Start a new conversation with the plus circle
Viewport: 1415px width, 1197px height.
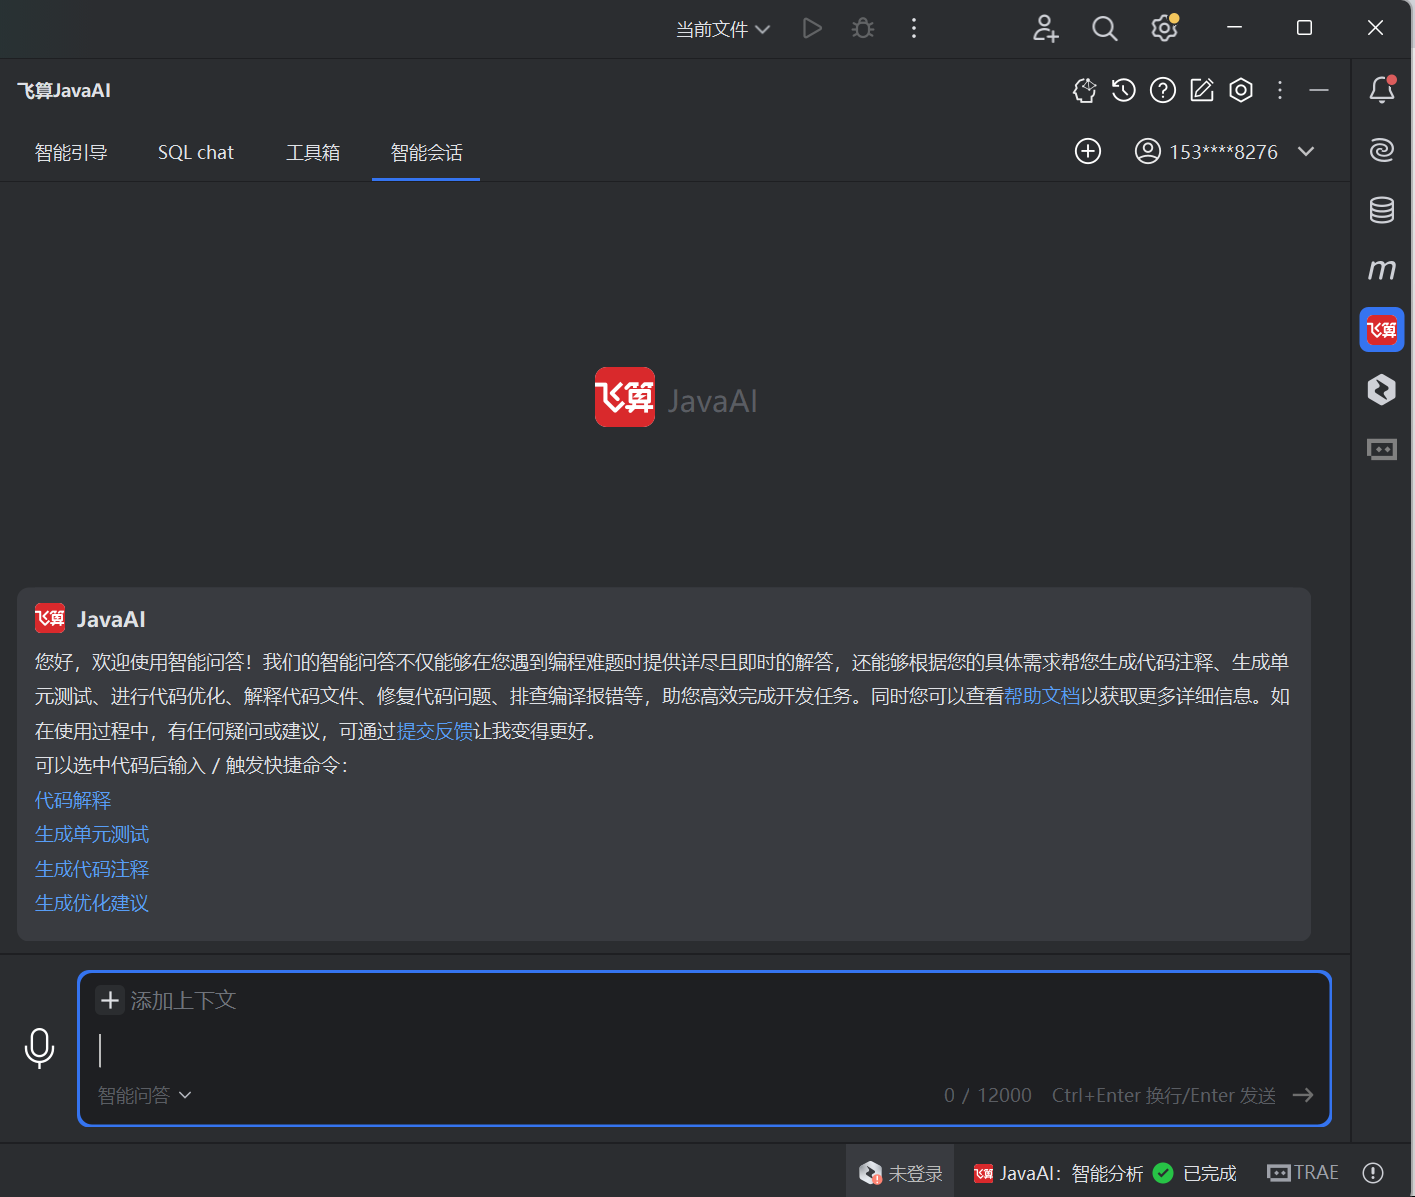pyautogui.click(x=1088, y=151)
